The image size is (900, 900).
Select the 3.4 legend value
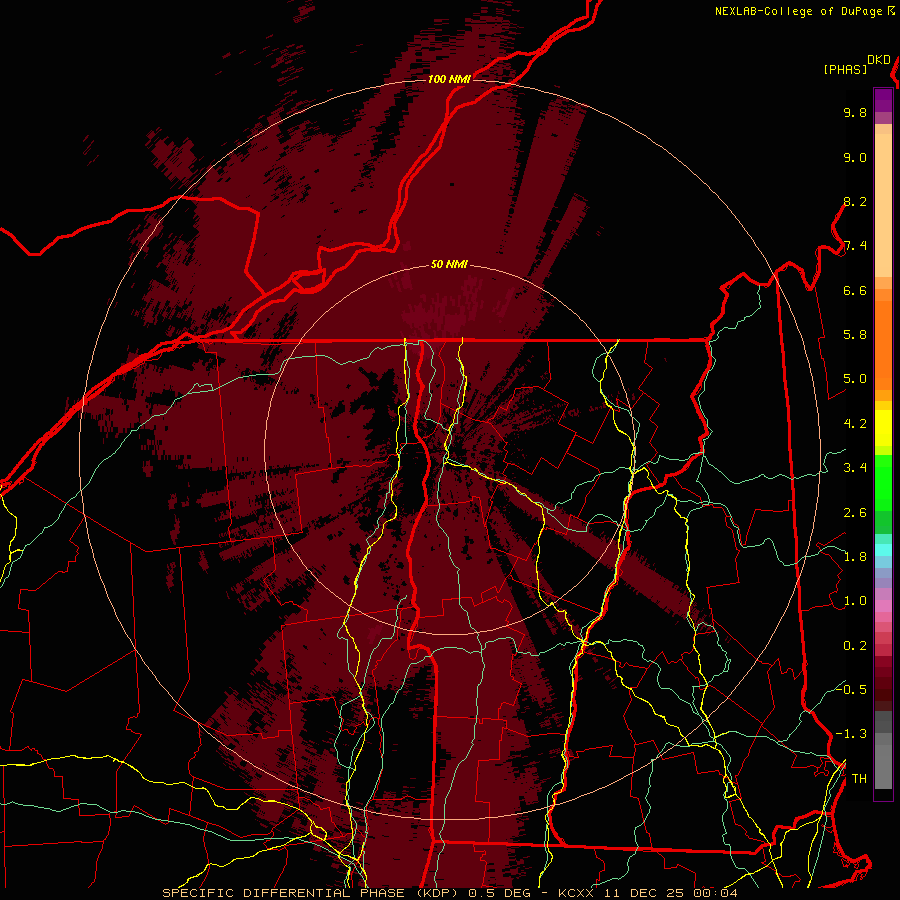tap(855, 468)
